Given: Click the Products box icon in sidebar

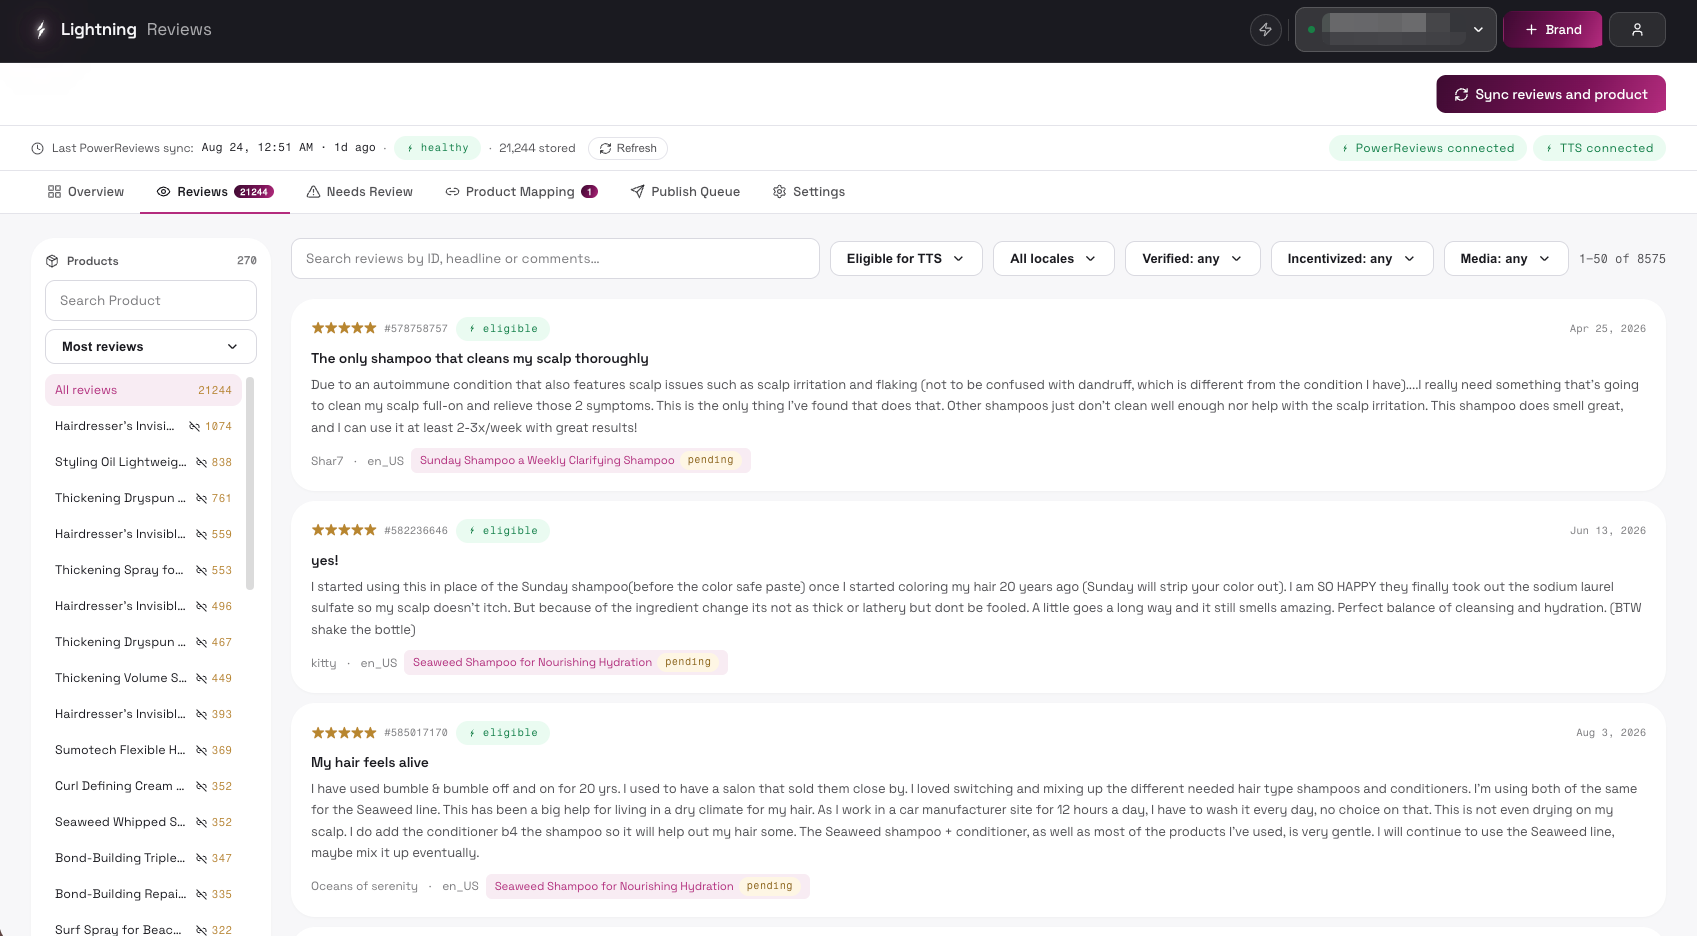Looking at the screenshot, I should pyautogui.click(x=52, y=261).
